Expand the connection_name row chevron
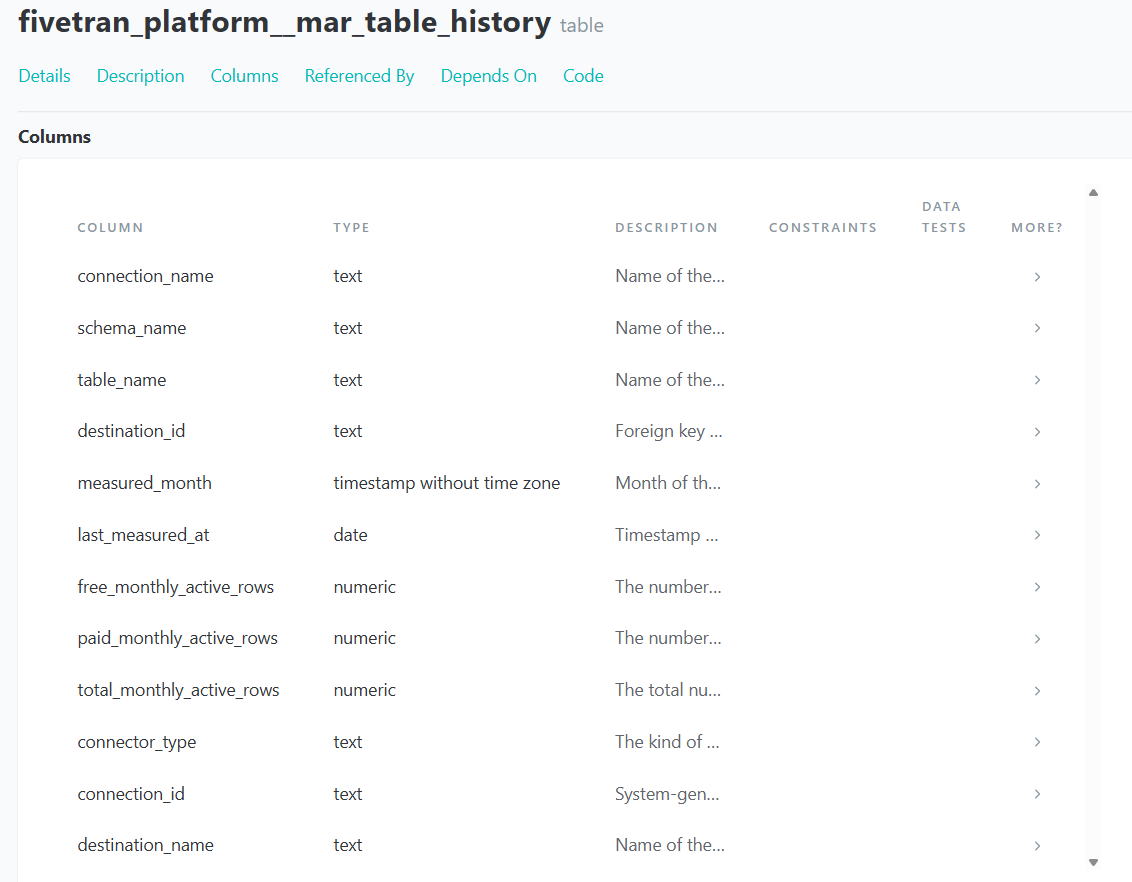This screenshot has height=882, width=1132. pyautogui.click(x=1037, y=277)
